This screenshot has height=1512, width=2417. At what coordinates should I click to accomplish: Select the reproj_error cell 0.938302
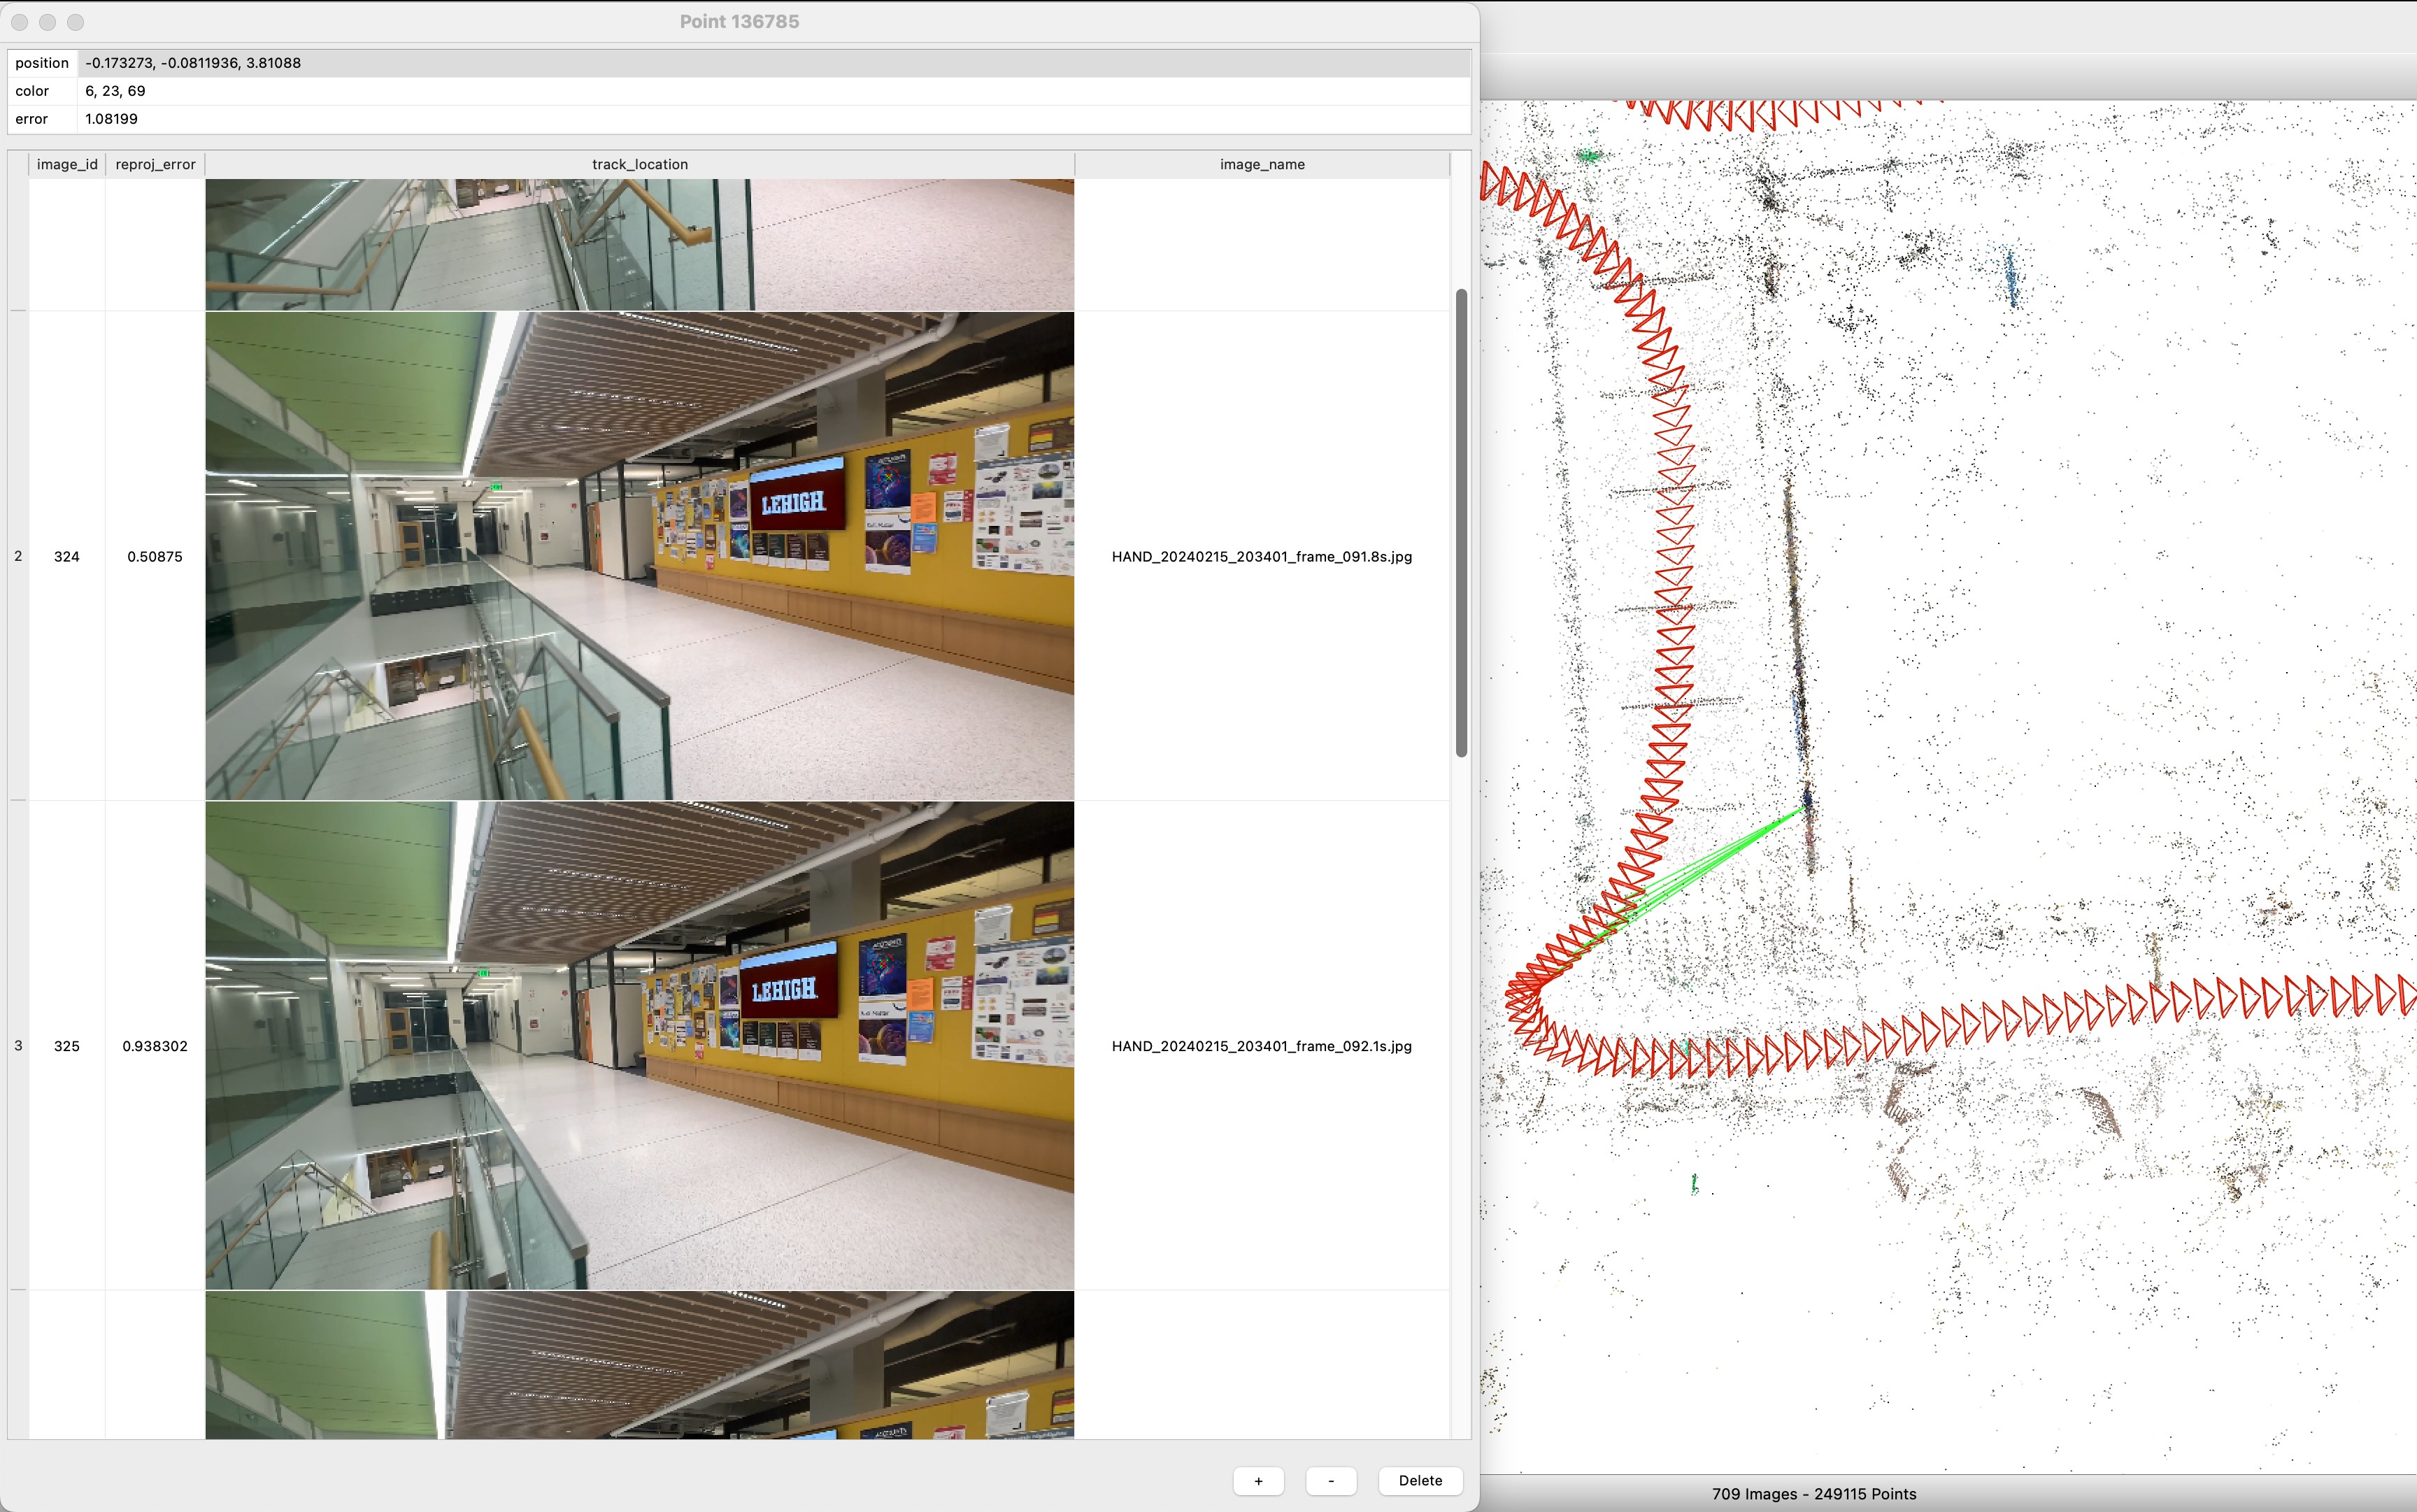[x=155, y=1046]
